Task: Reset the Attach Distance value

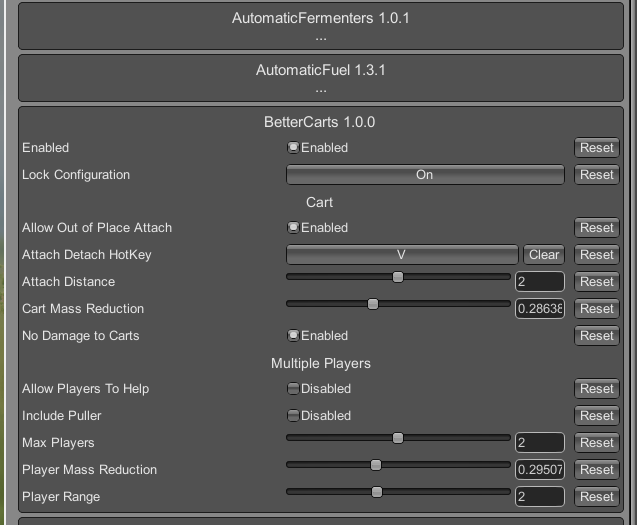Action: 596,281
